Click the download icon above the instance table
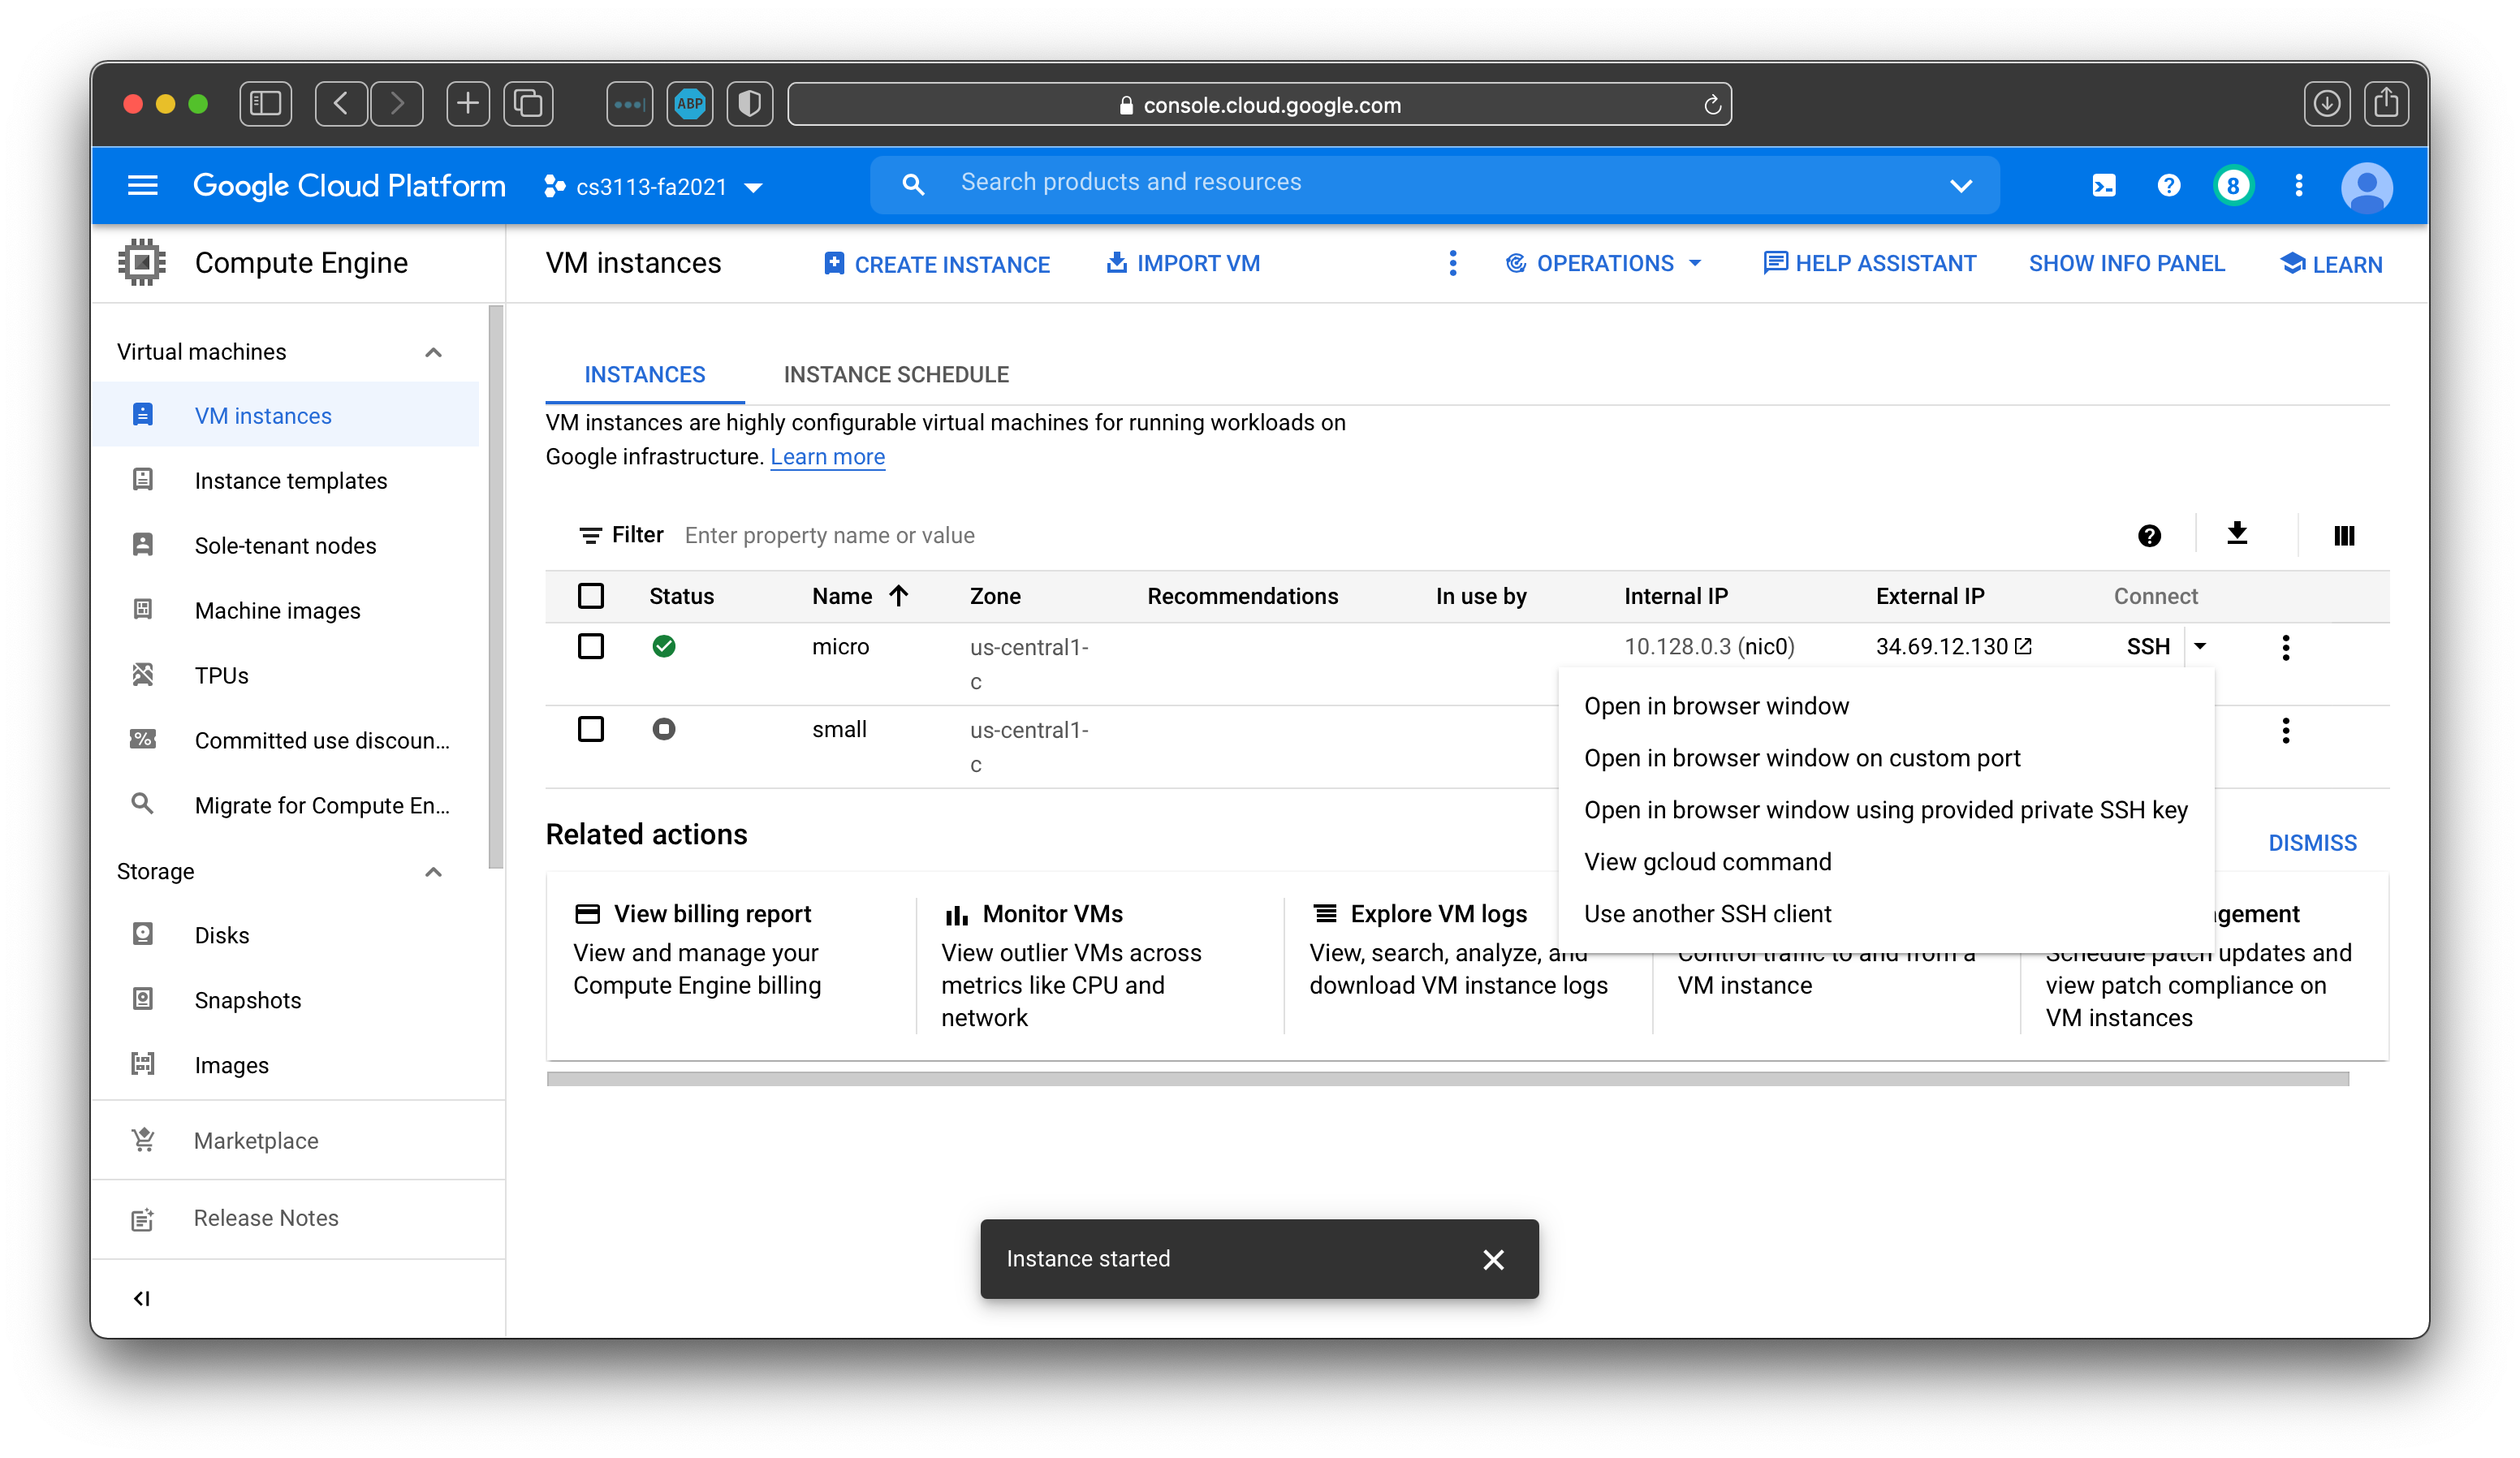 tap(2238, 534)
